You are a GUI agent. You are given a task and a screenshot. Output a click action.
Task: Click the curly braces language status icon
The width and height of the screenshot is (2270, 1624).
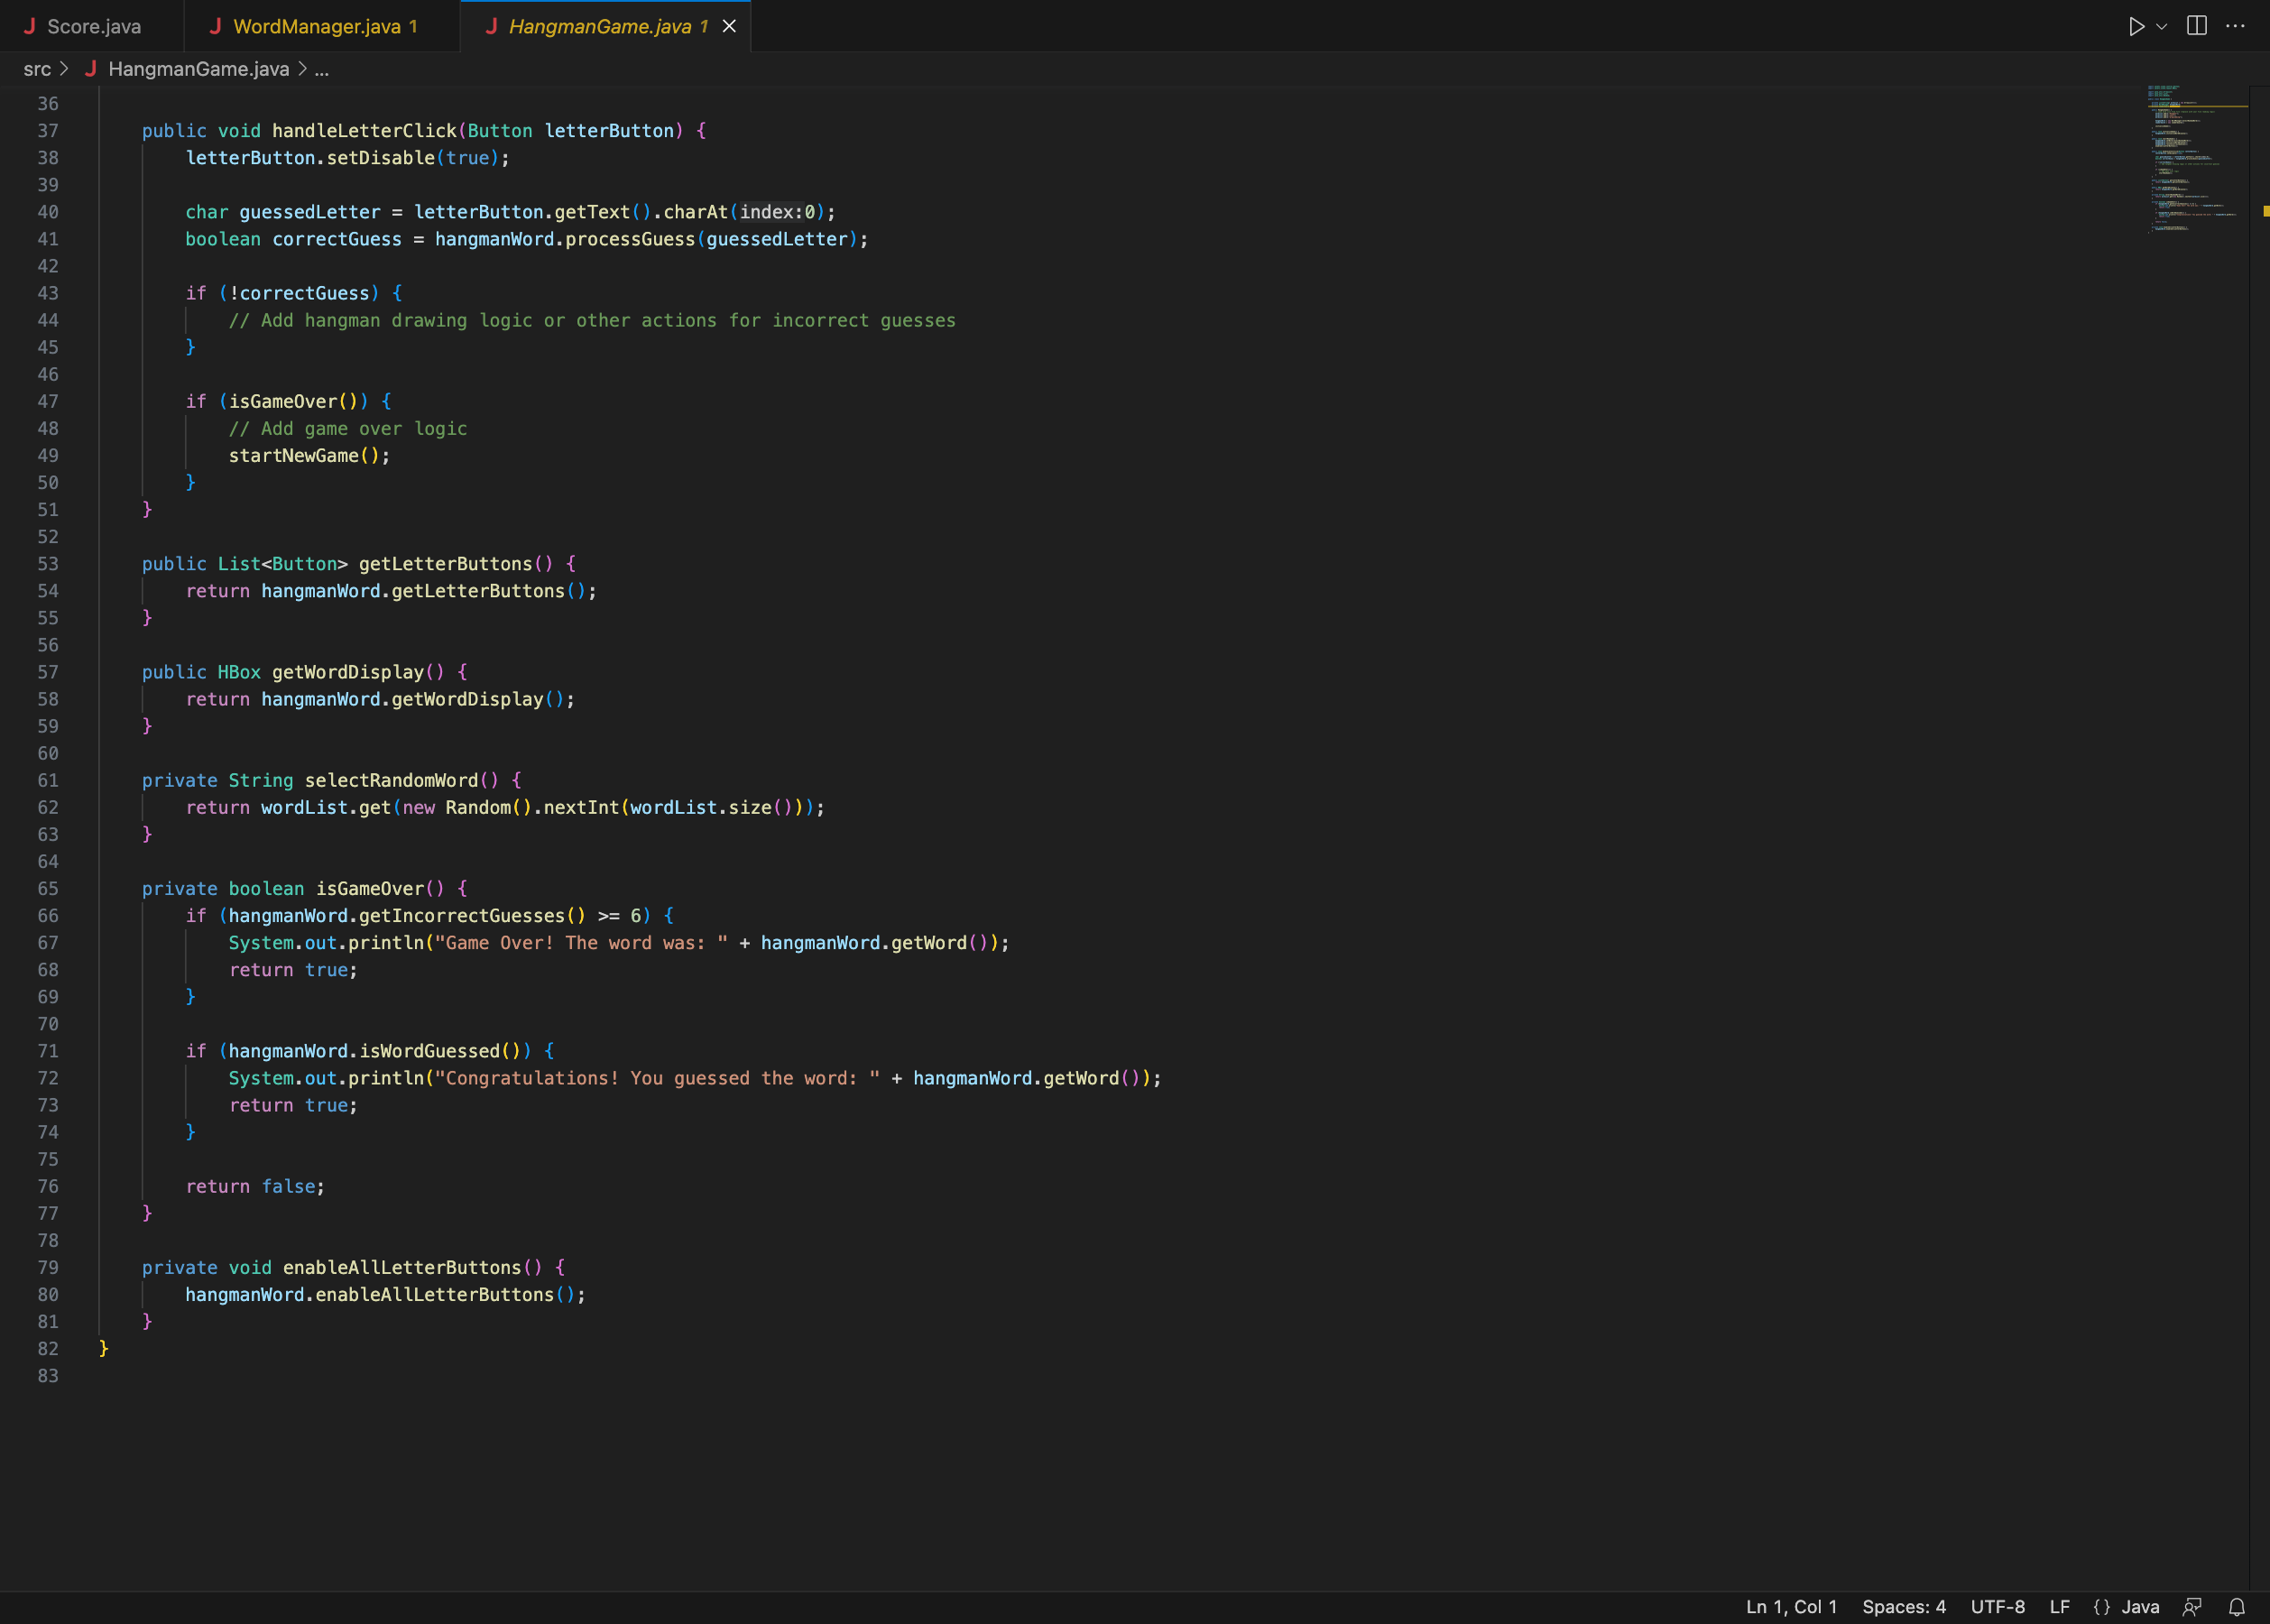point(2101,1607)
